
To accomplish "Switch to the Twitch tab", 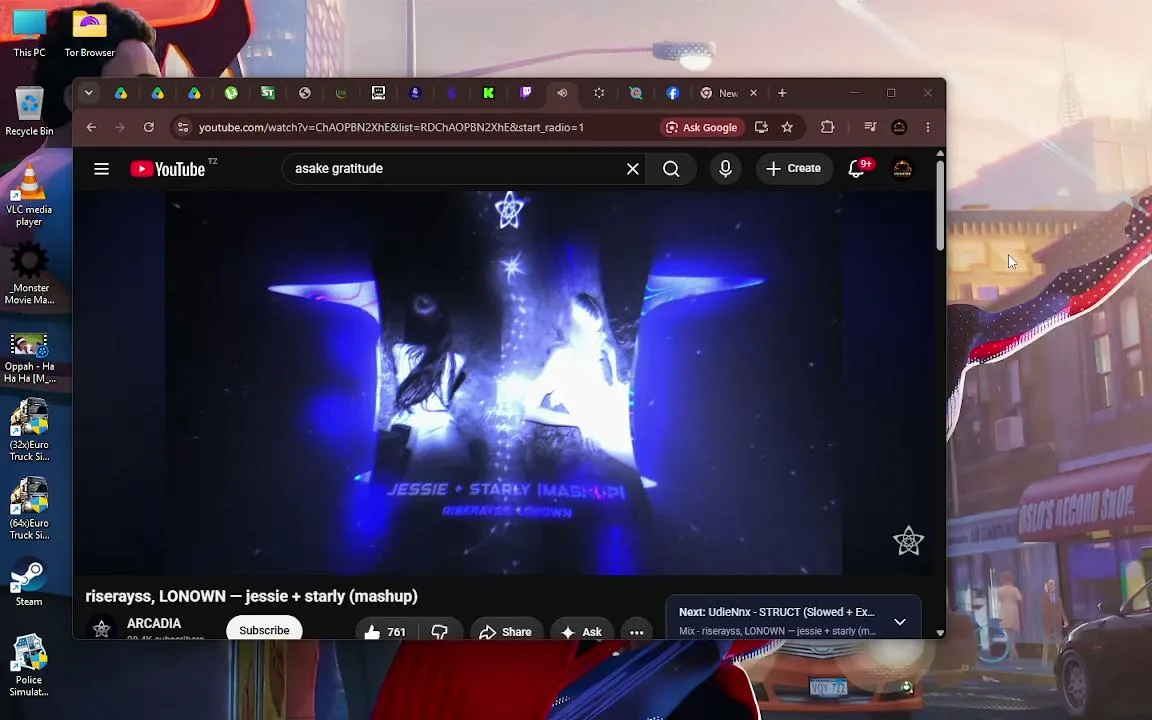I will [525, 93].
